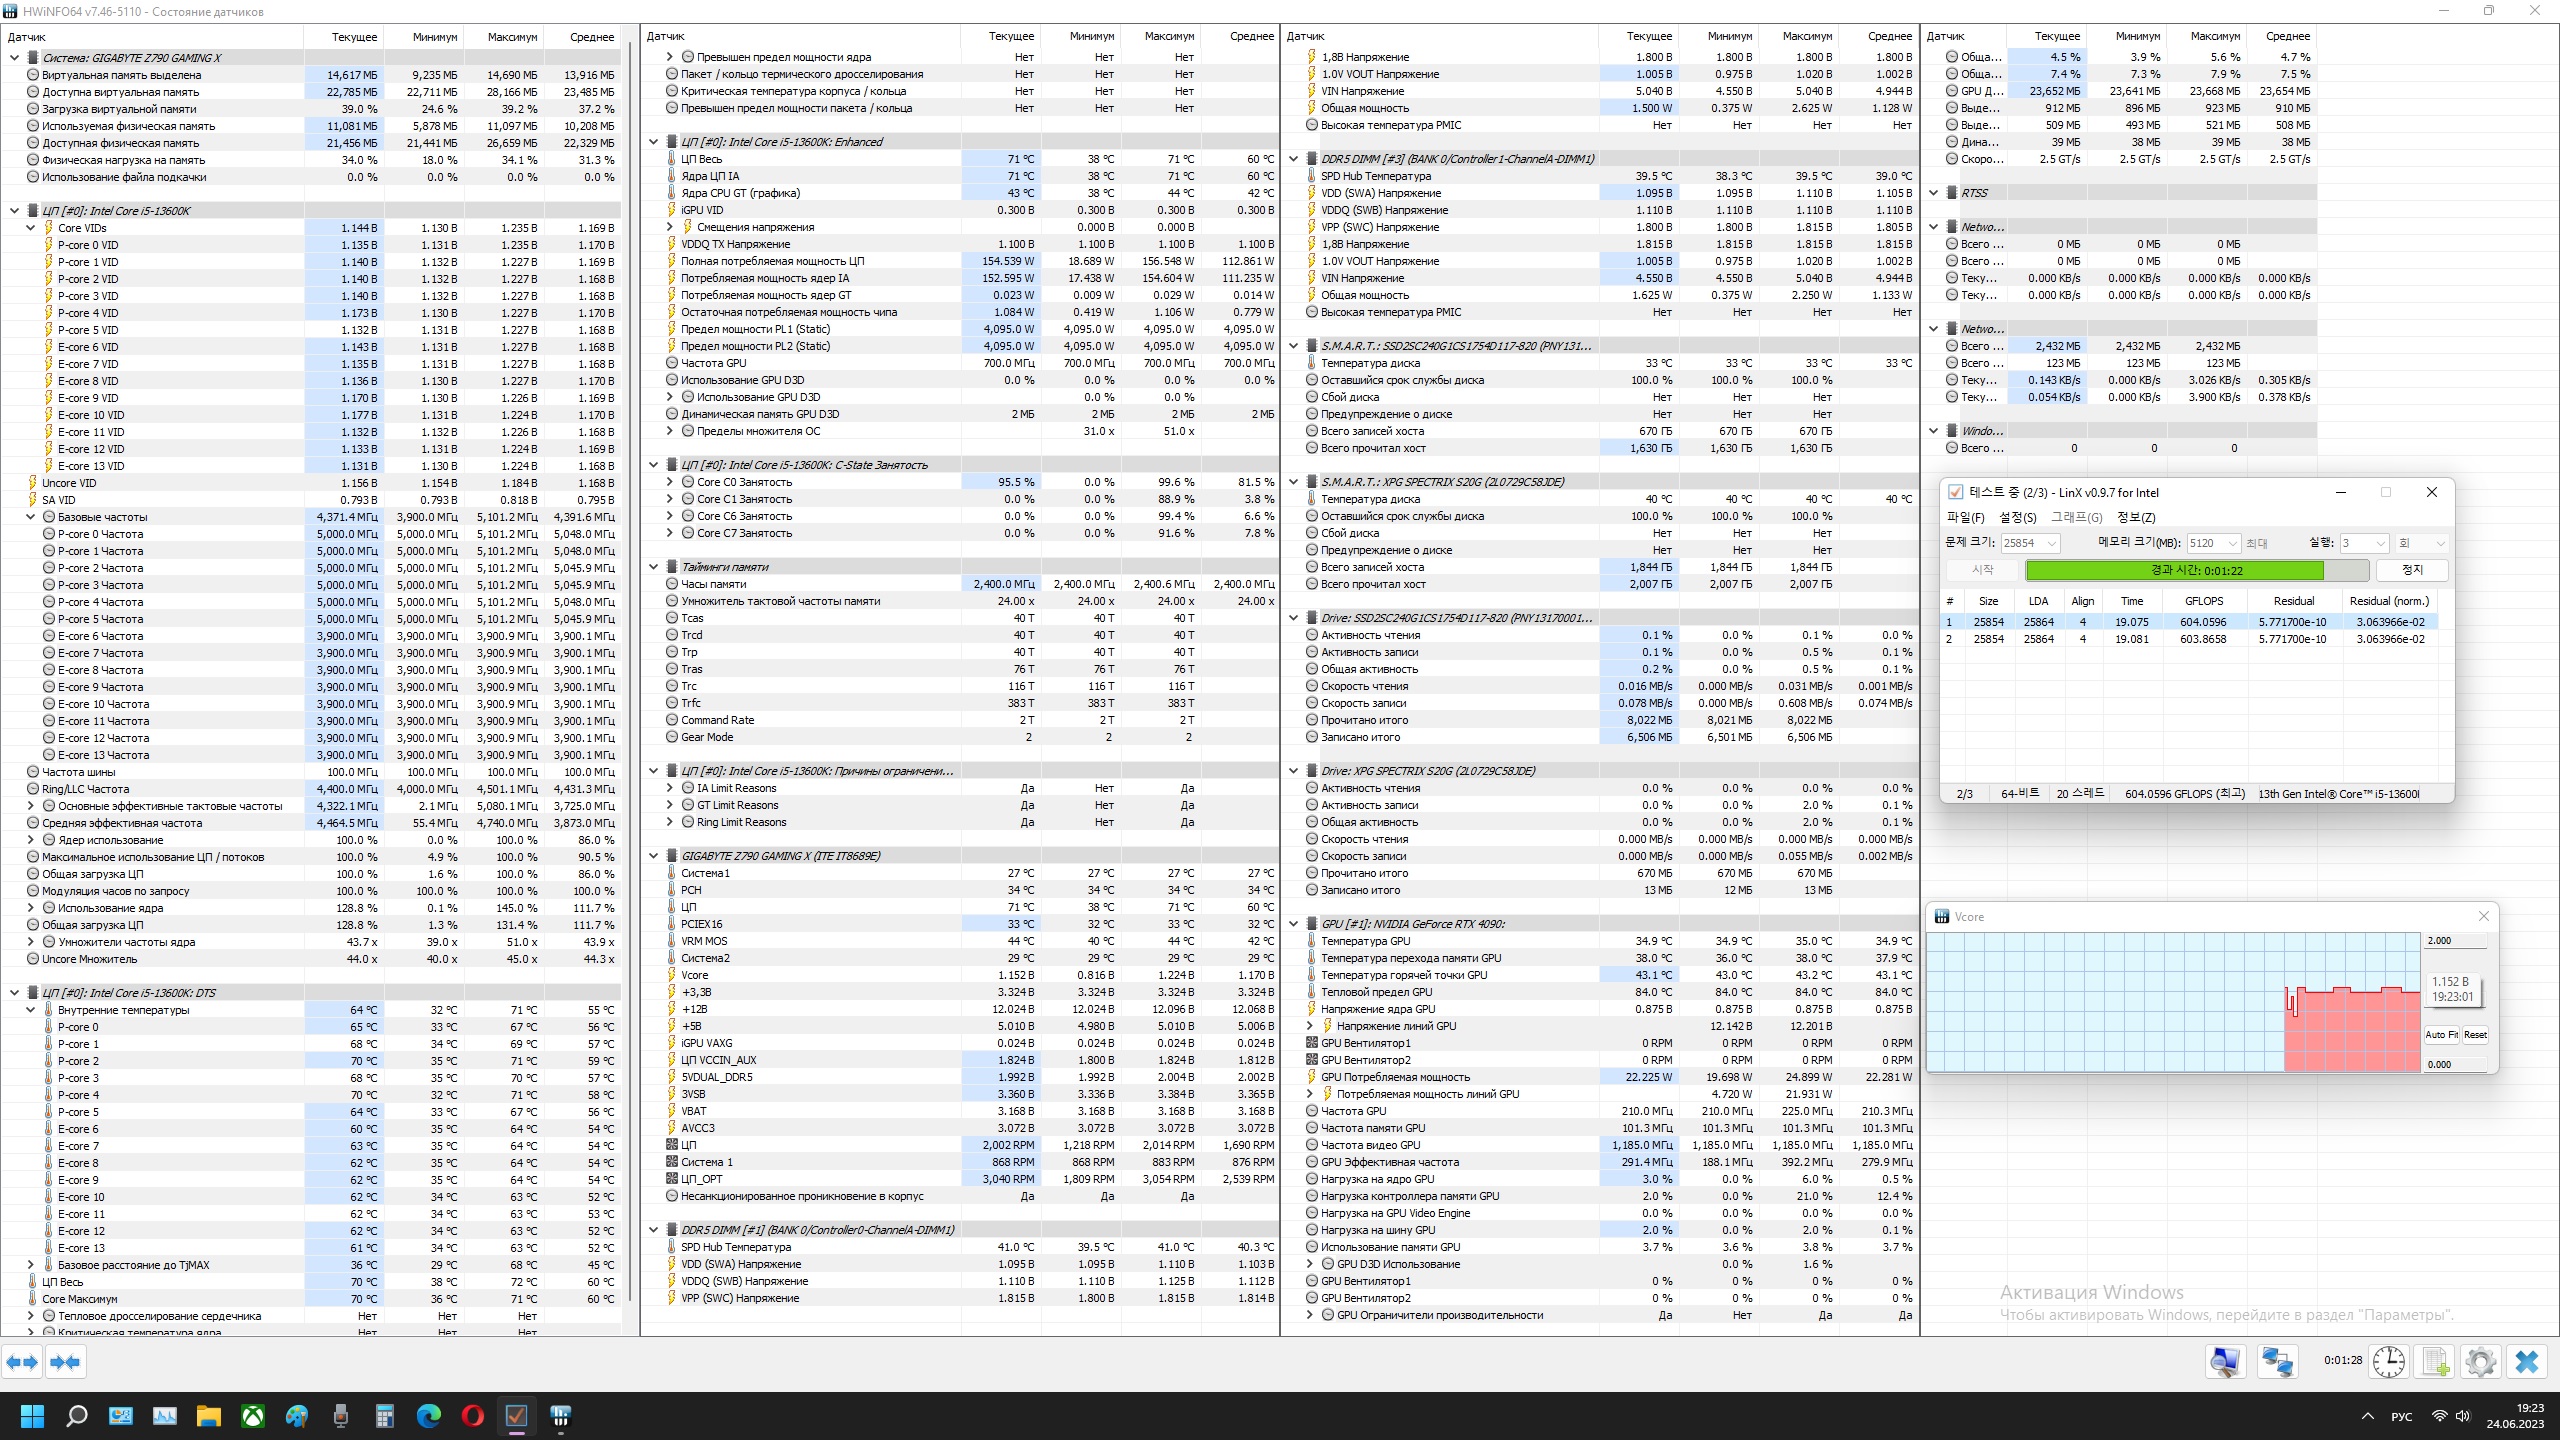This screenshot has height=1440, width=2560.
Task: Click the shrink-columns arrows icon
Action: (x=65, y=1362)
